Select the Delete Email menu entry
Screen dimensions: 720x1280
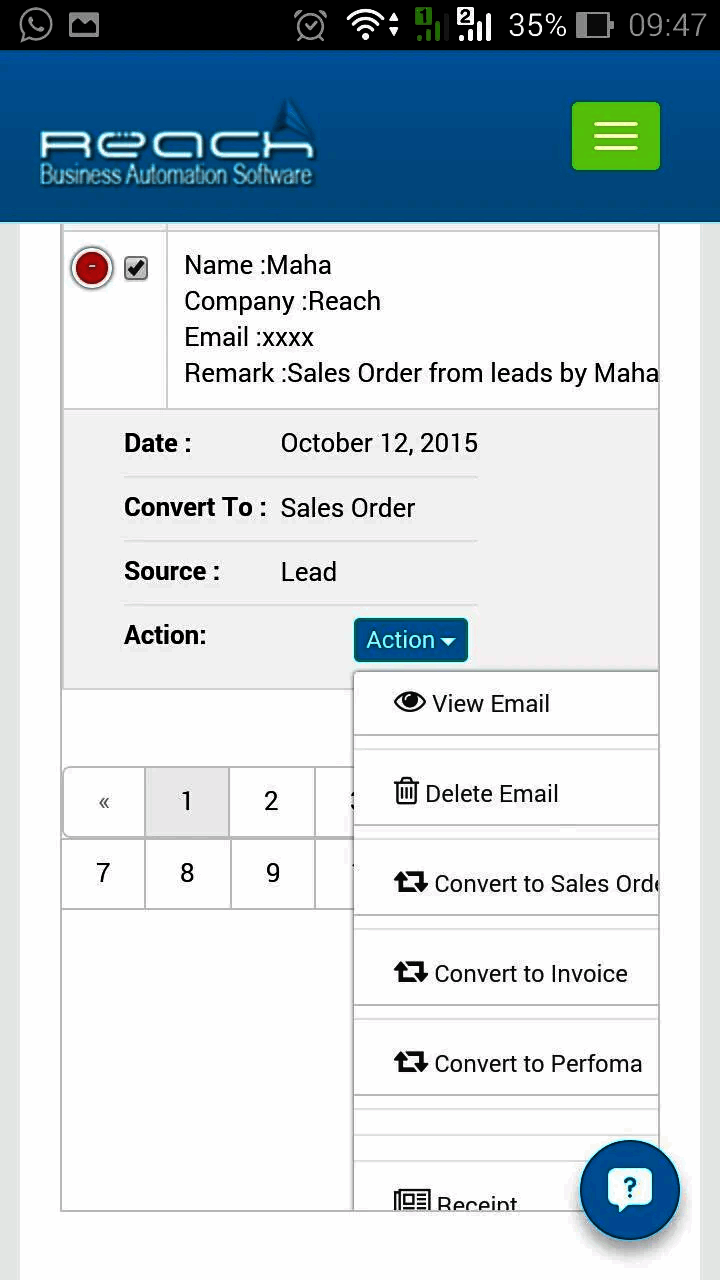pyautogui.click(x=491, y=794)
